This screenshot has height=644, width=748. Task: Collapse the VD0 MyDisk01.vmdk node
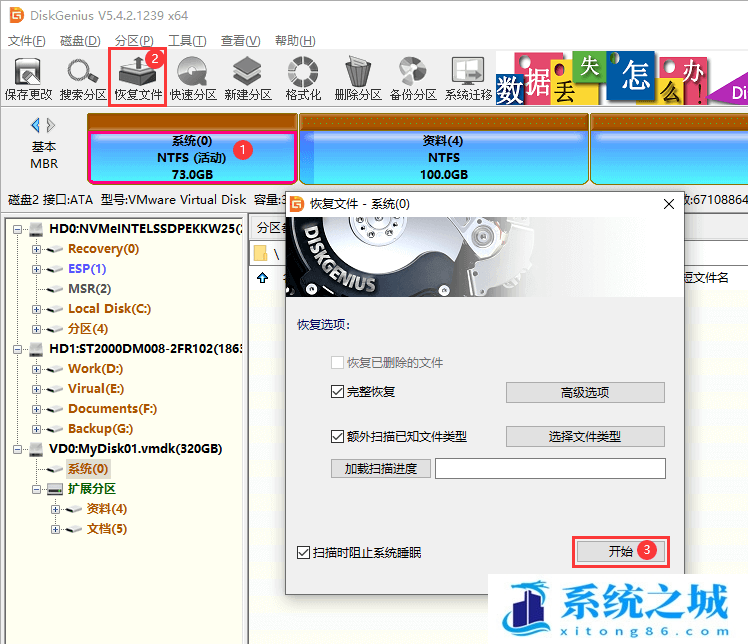pos(17,449)
